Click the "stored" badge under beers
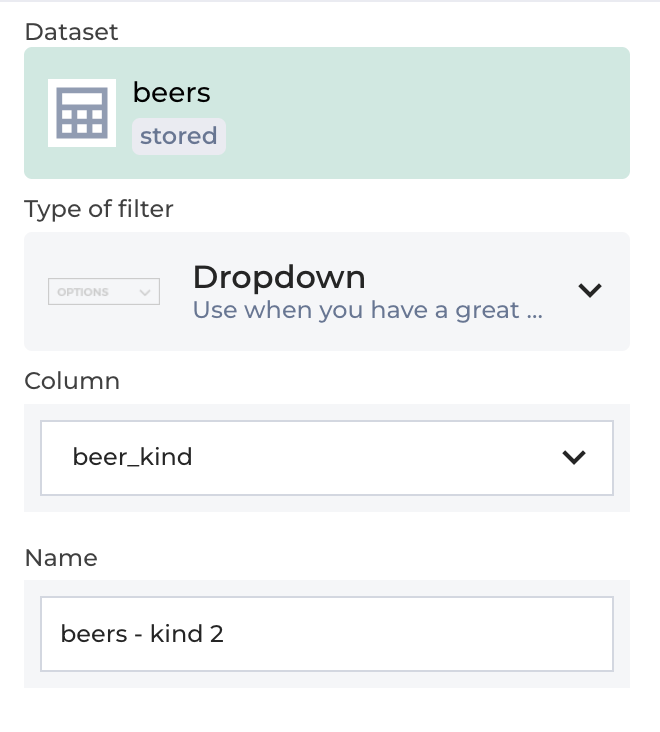 point(179,136)
